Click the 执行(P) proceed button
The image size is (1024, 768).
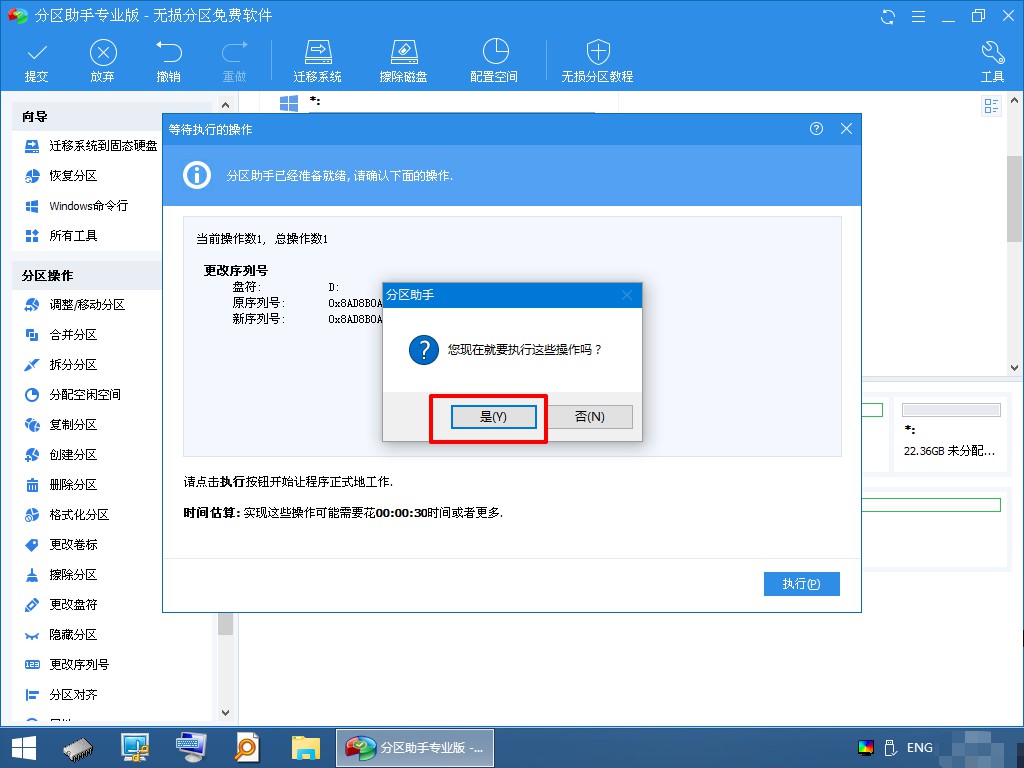[x=801, y=584]
